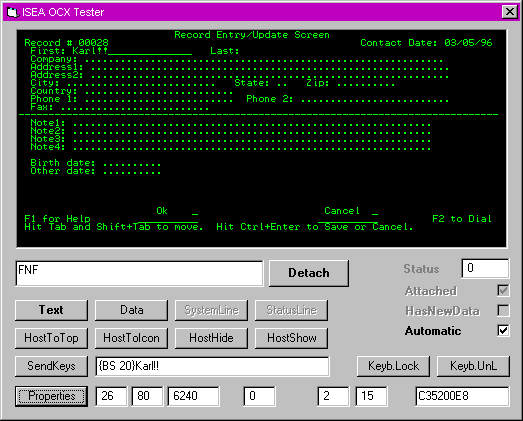
Task: Click the HostShow button
Action: pos(292,338)
